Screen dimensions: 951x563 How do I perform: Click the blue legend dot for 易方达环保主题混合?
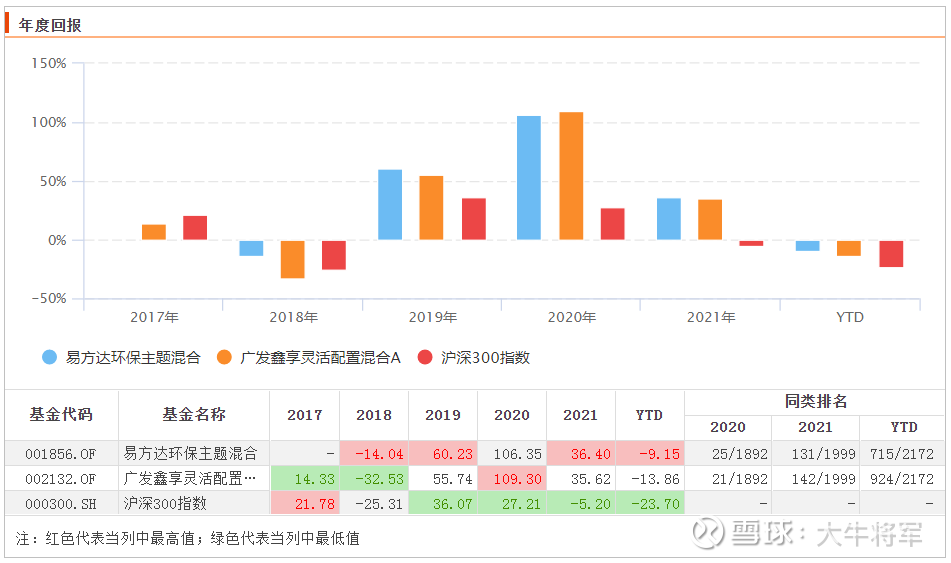tap(49, 357)
